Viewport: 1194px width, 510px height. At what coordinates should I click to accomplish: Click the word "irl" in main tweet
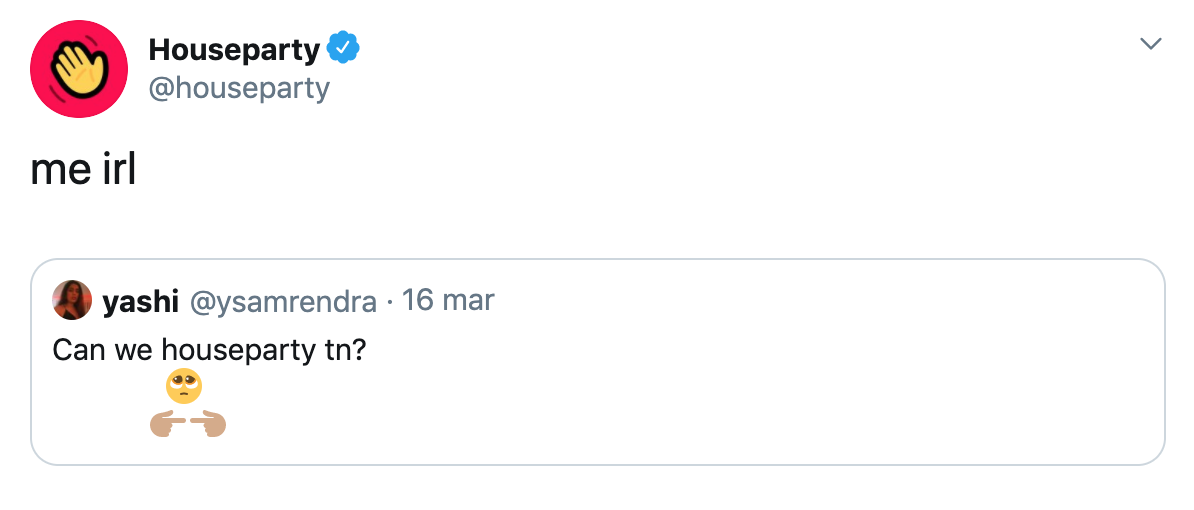point(119,170)
